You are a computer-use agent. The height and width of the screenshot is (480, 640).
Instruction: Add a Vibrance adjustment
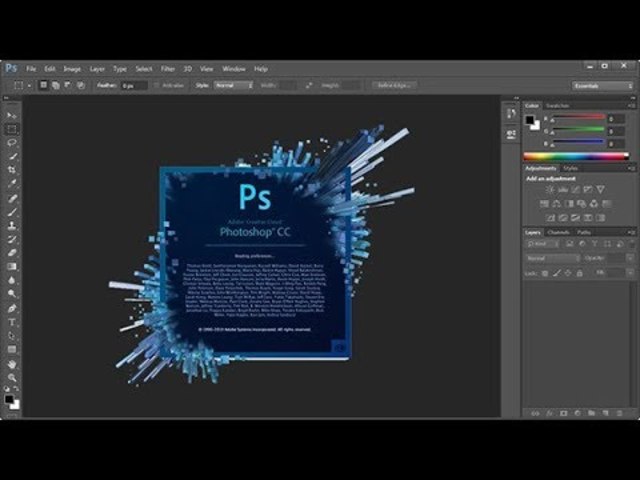[x=600, y=189]
